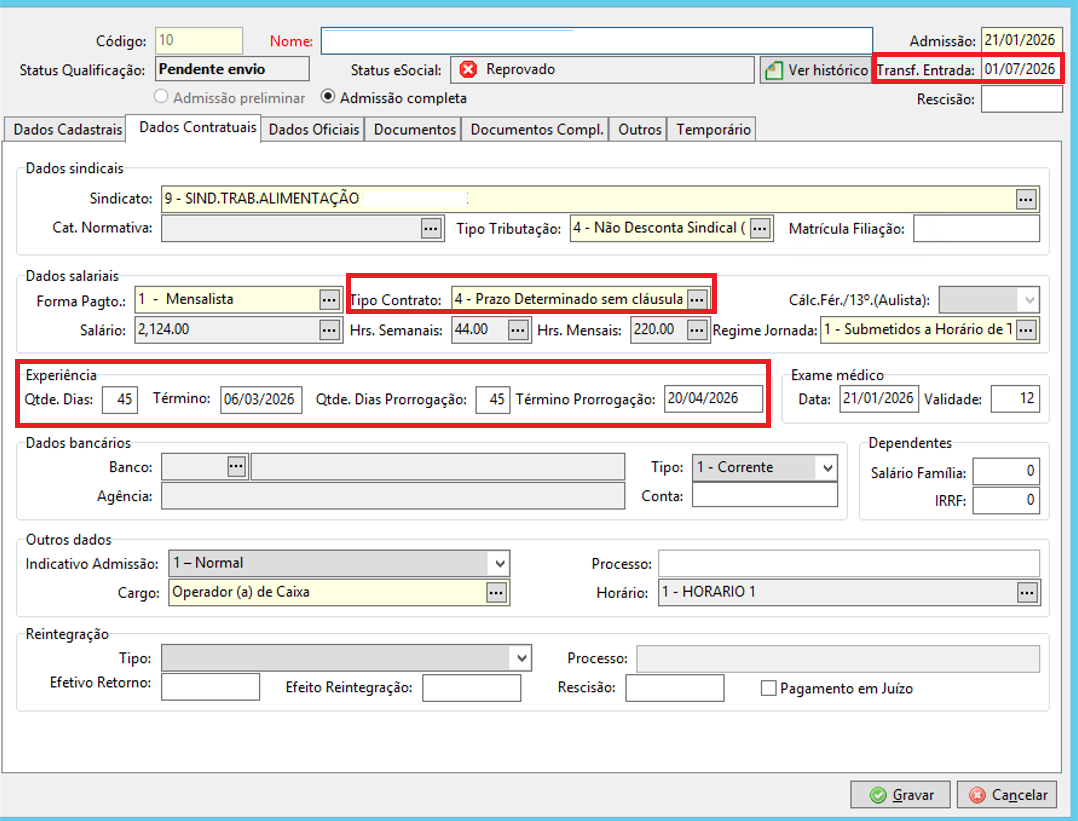Click the Agência input field

393,496
